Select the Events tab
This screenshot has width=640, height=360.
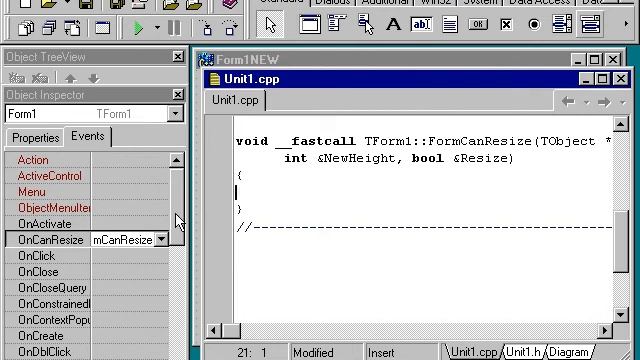[x=88, y=136]
